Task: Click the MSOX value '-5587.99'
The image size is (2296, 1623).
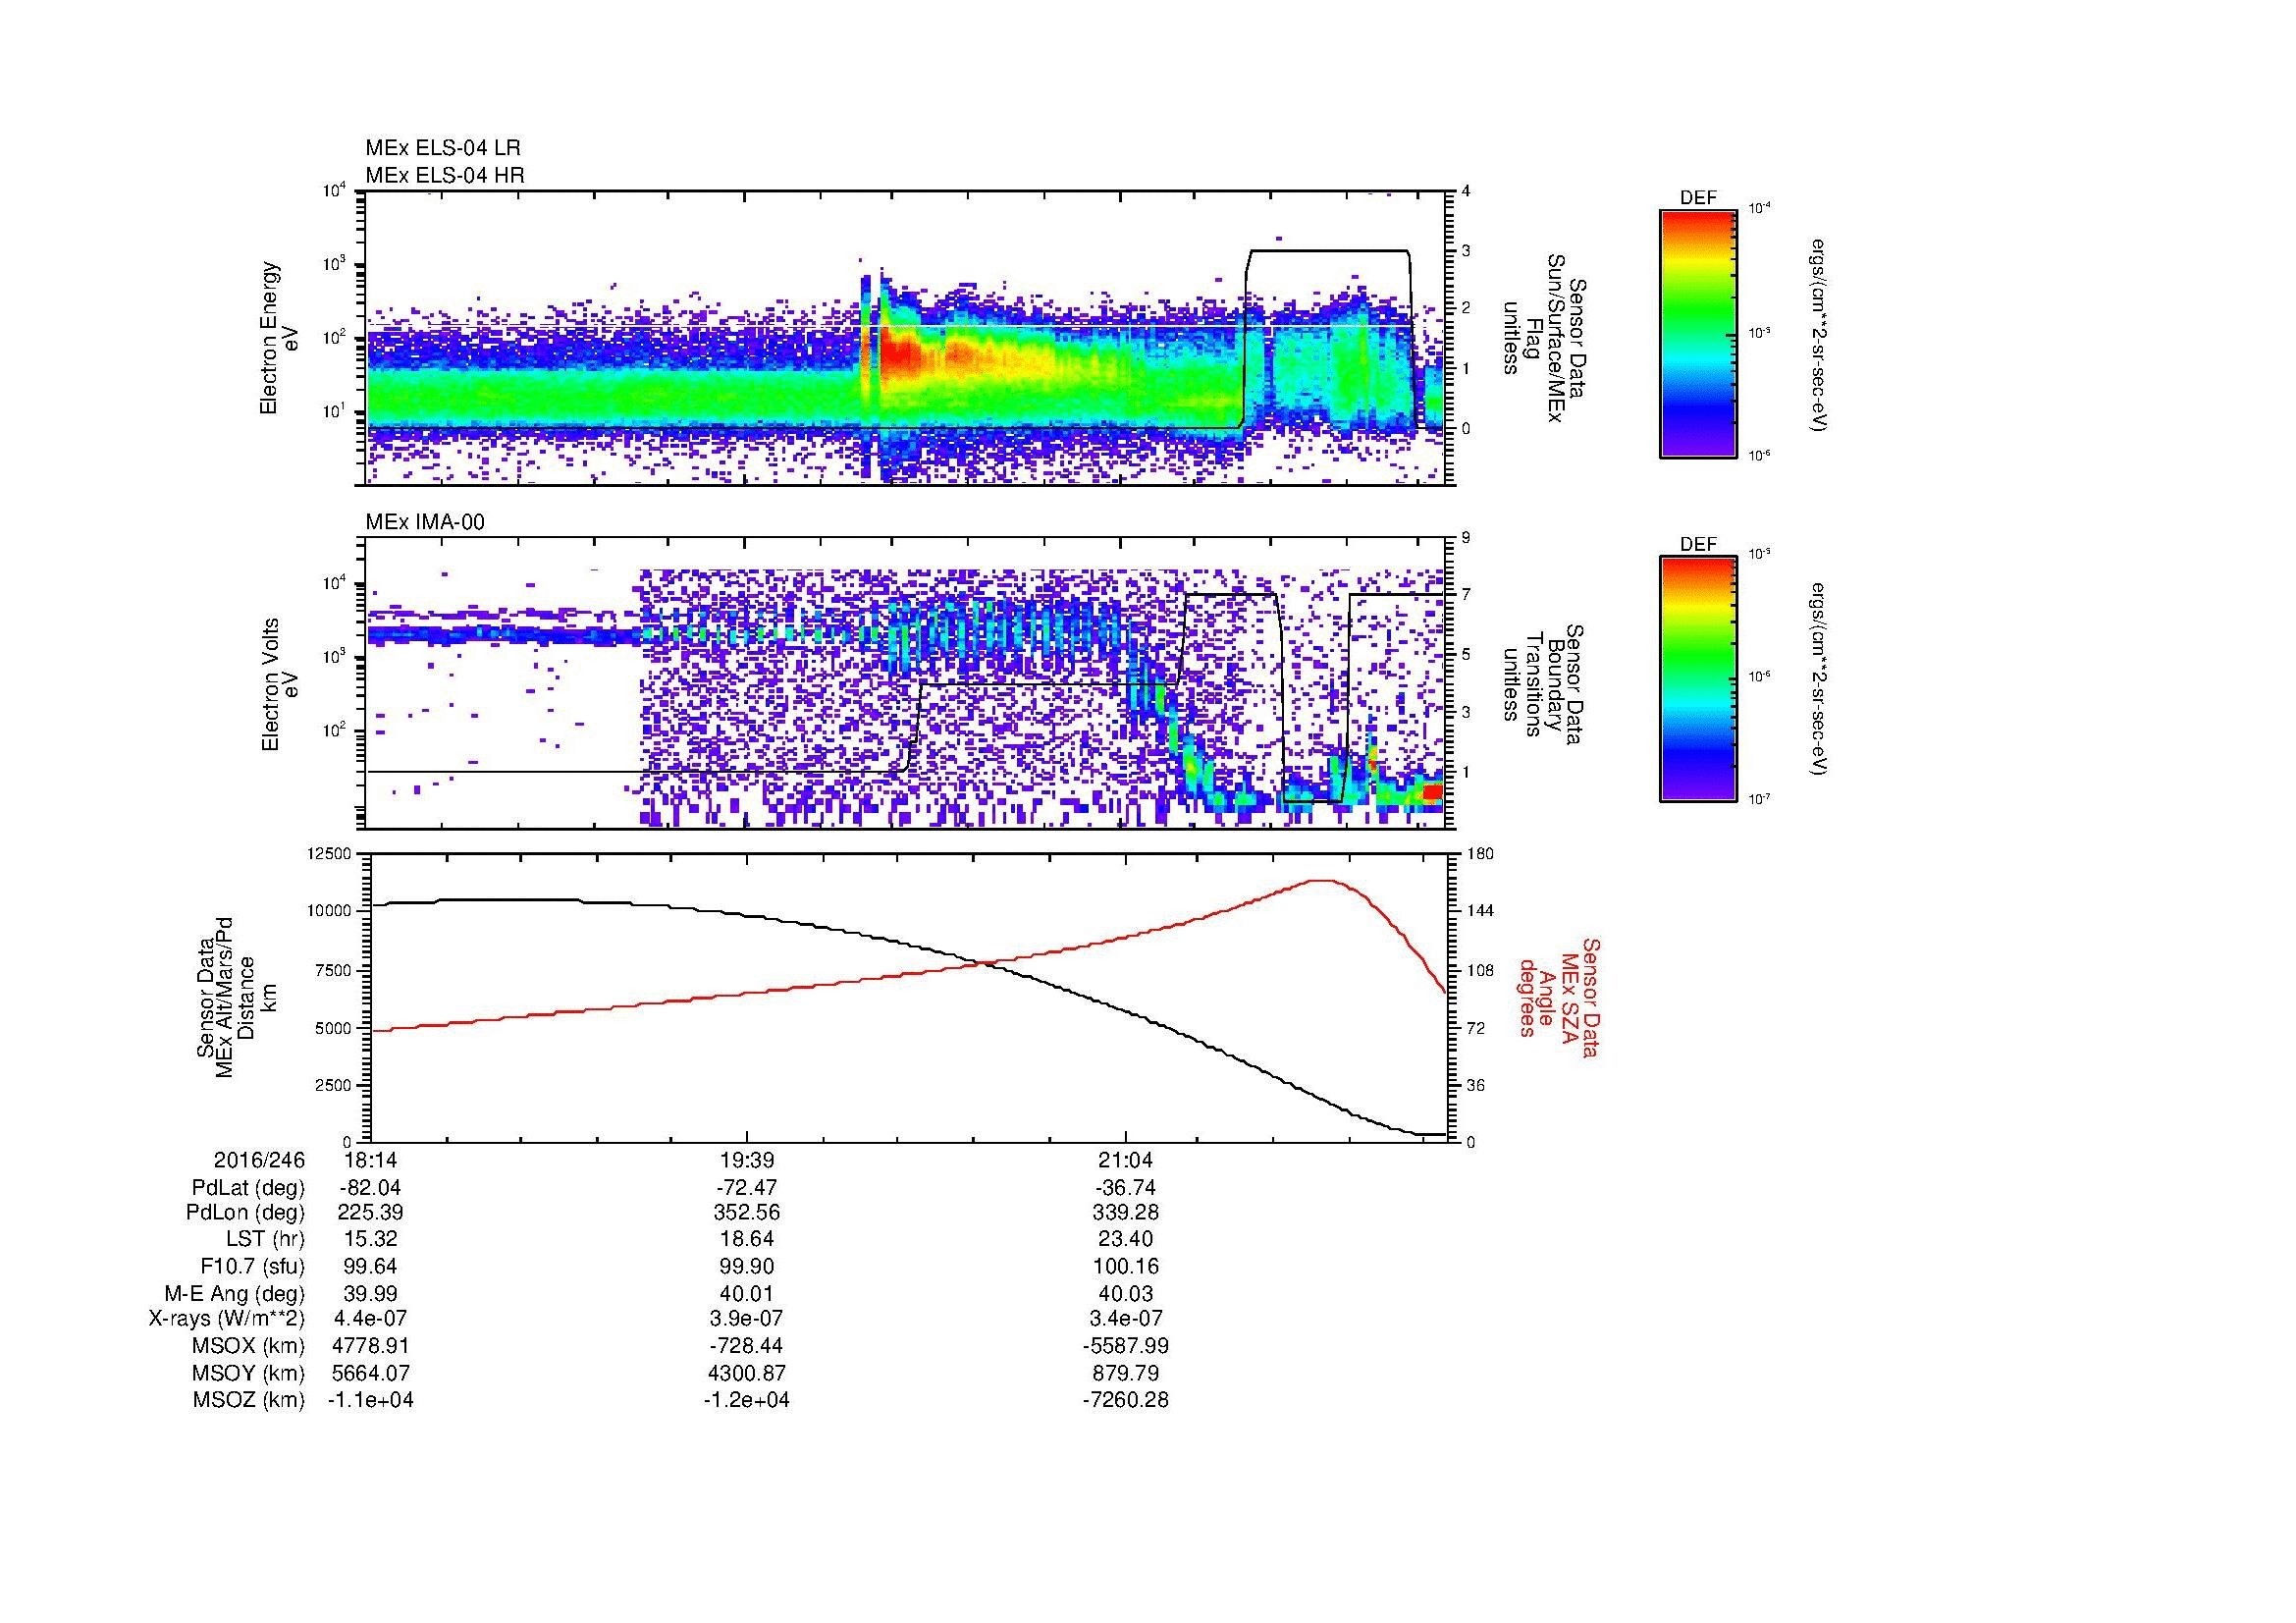Action: click(1126, 1346)
